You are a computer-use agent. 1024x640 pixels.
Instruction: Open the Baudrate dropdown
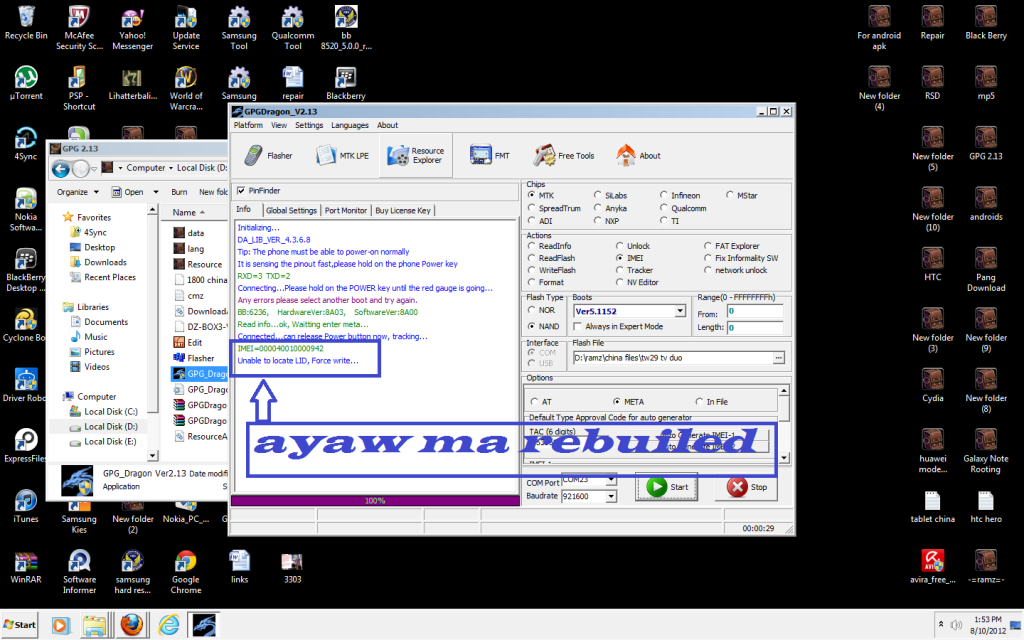(610, 496)
